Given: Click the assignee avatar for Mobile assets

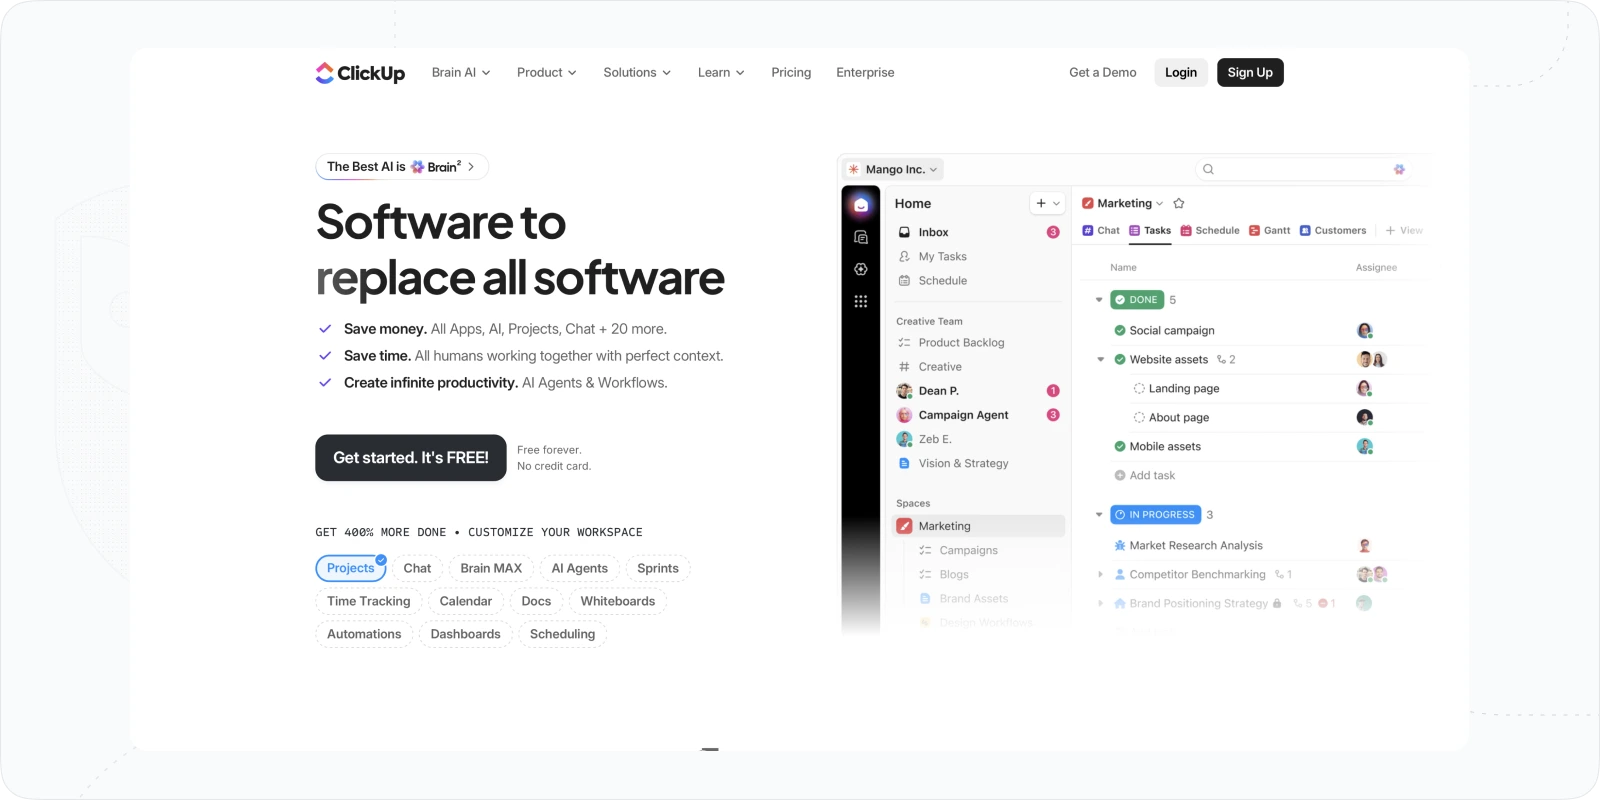Looking at the screenshot, I should tap(1364, 447).
